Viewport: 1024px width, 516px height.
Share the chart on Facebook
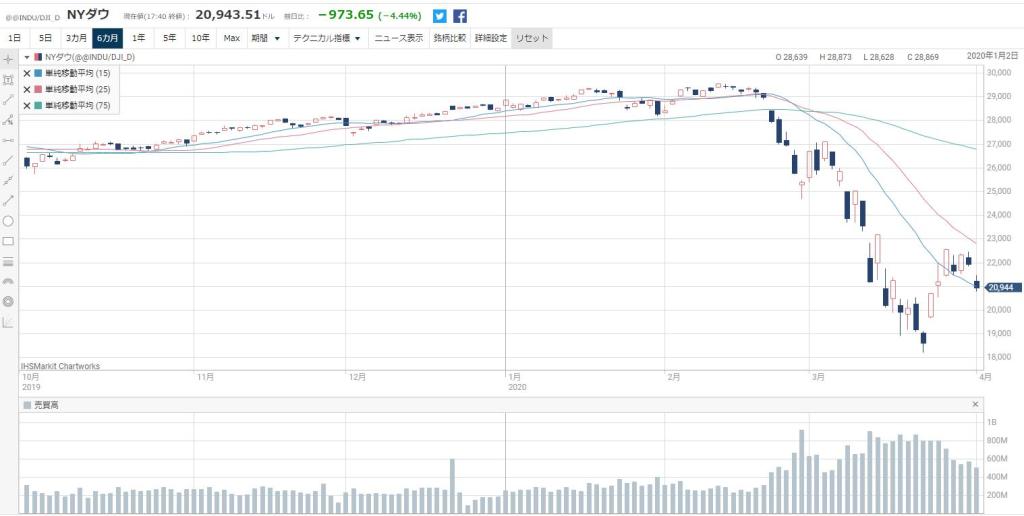(460, 16)
